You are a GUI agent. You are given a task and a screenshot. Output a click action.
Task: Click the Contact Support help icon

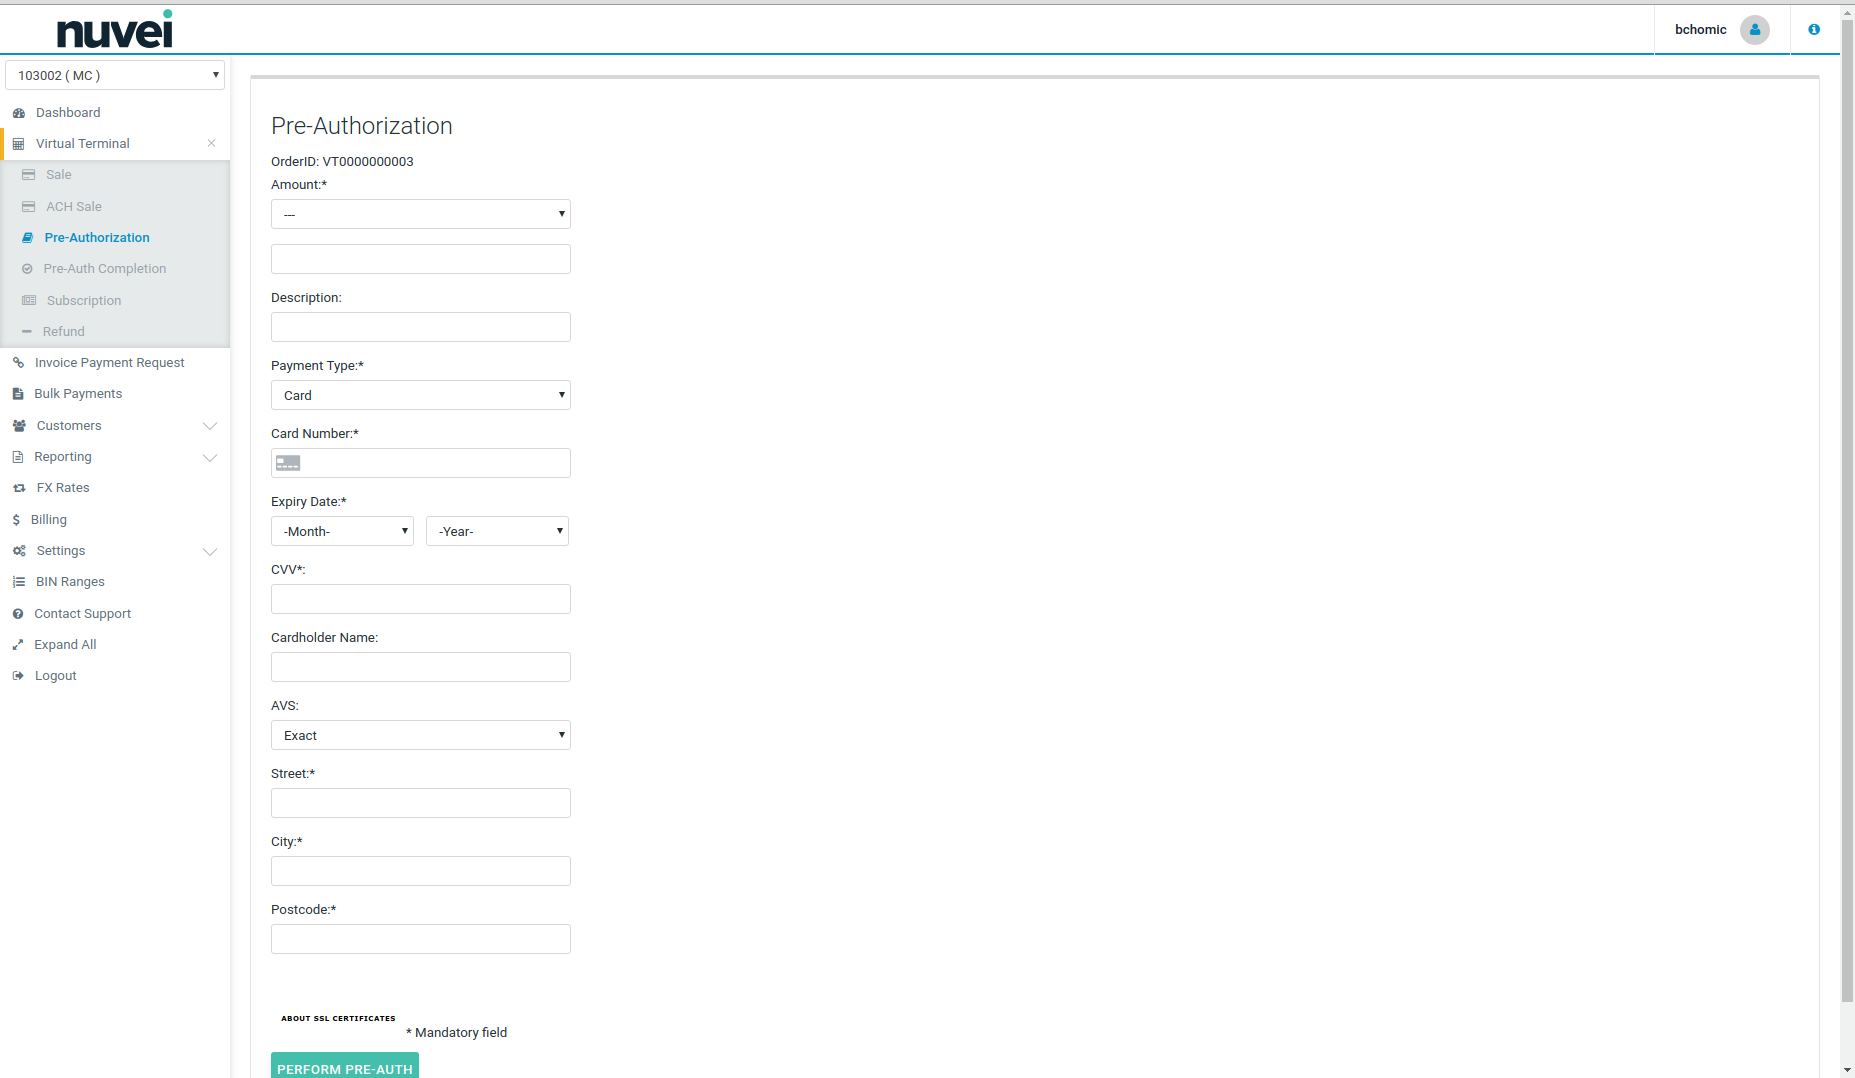[x=18, y=614]
